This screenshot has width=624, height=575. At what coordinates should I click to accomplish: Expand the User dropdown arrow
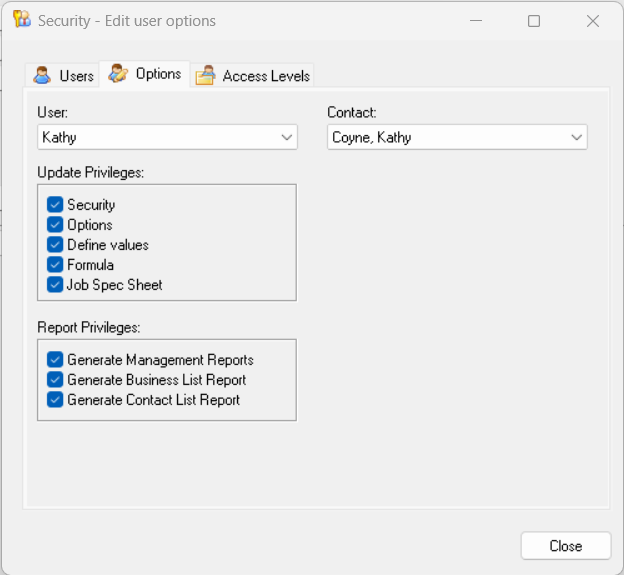click(287, 137)
